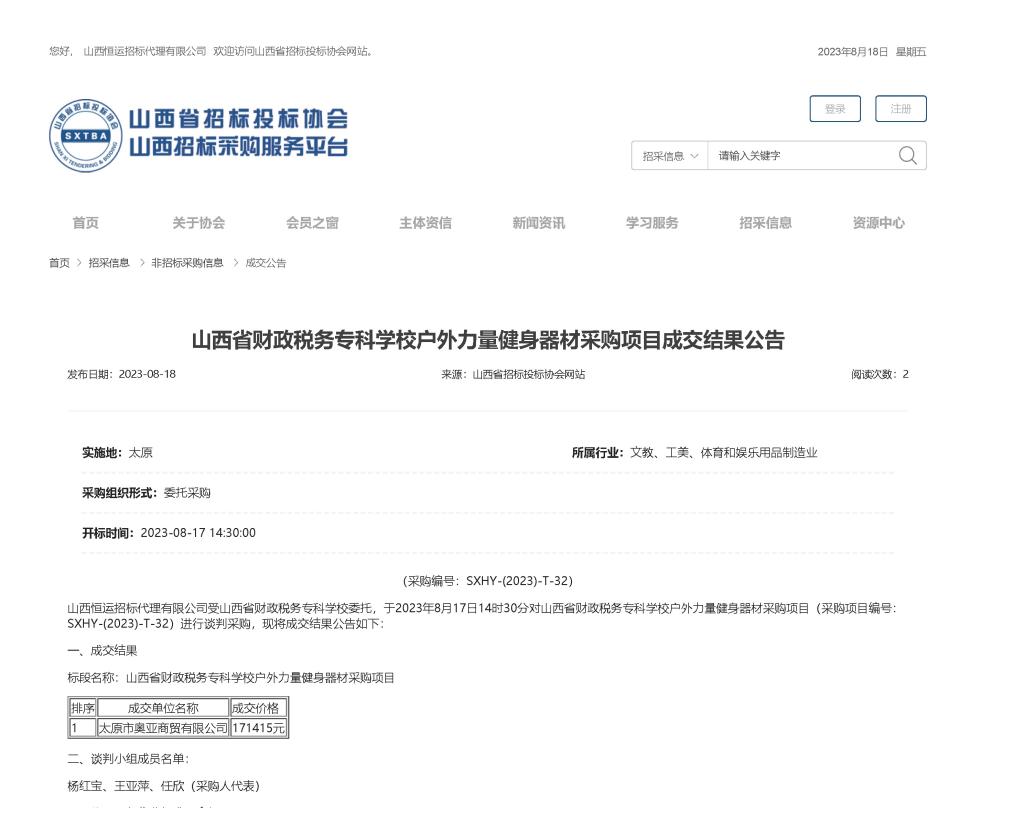Screen dimensions: 1024x835
Task: Click the 招采信息 breadcrumb link
Action: click(x=109, y=263)
